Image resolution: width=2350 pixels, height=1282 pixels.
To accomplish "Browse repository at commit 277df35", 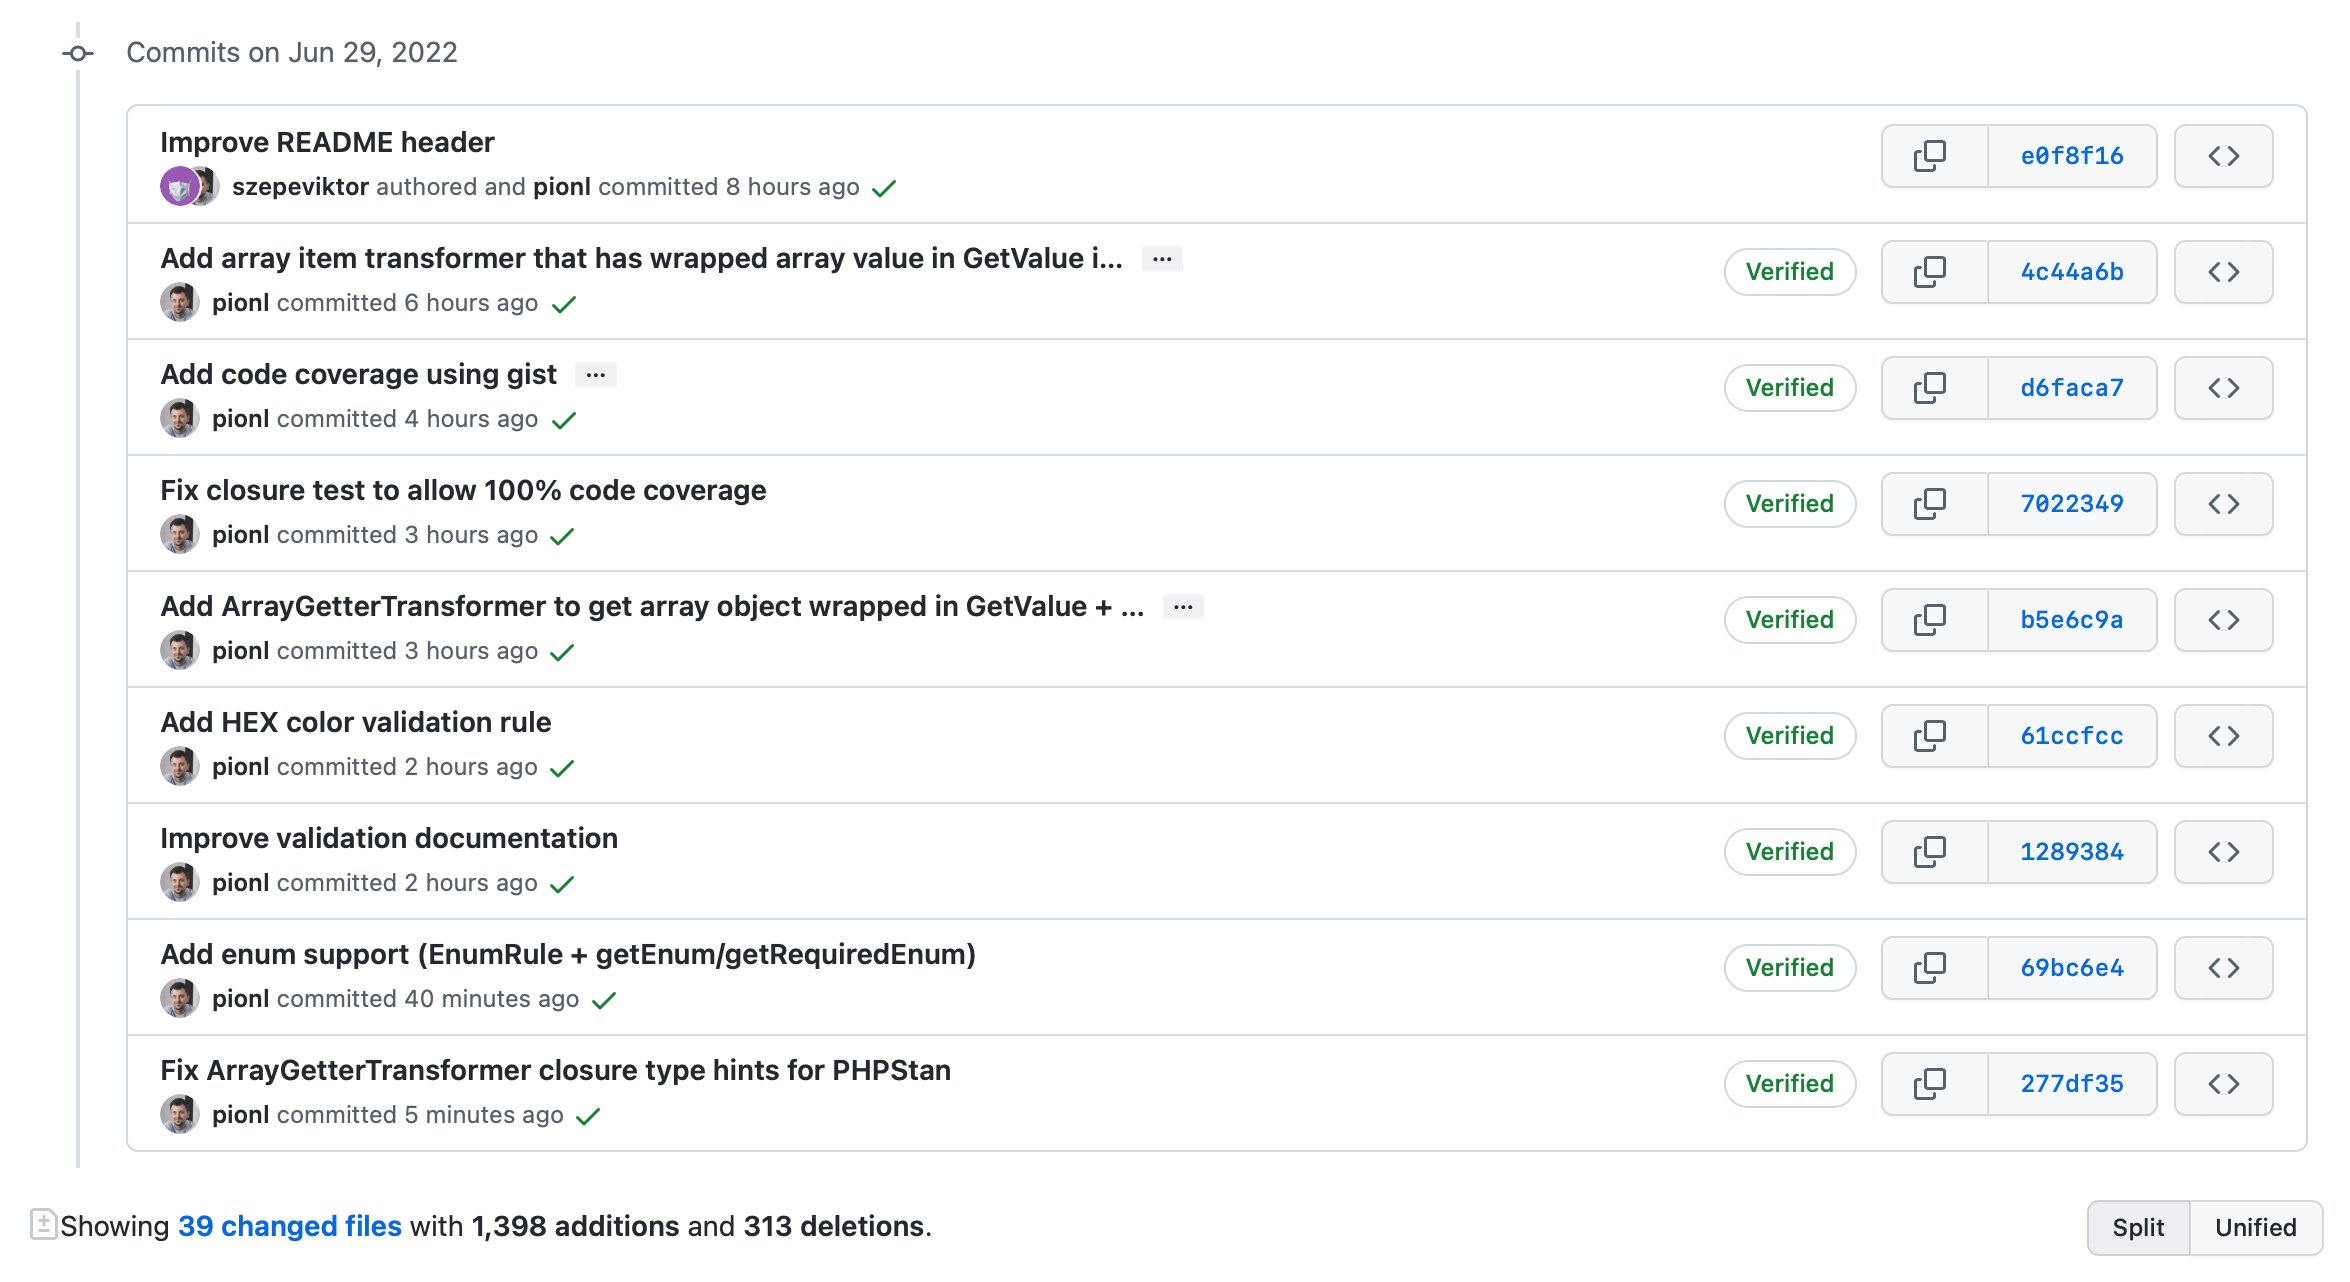I will pyautogui.click(x=2222, y=1084).
